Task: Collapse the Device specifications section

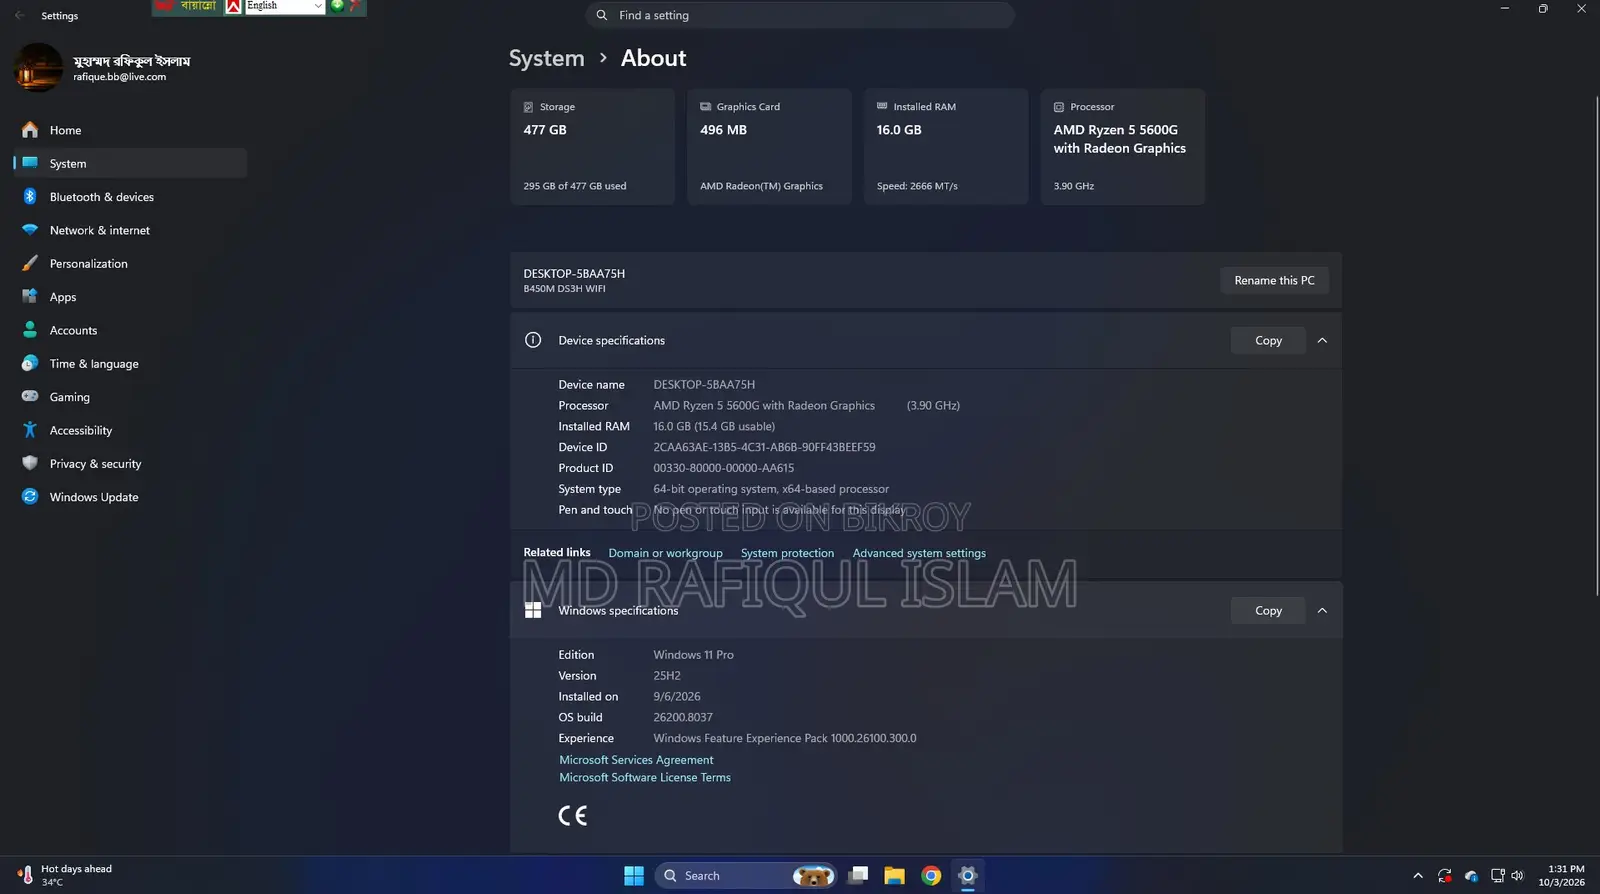Action: point(1322,340)
